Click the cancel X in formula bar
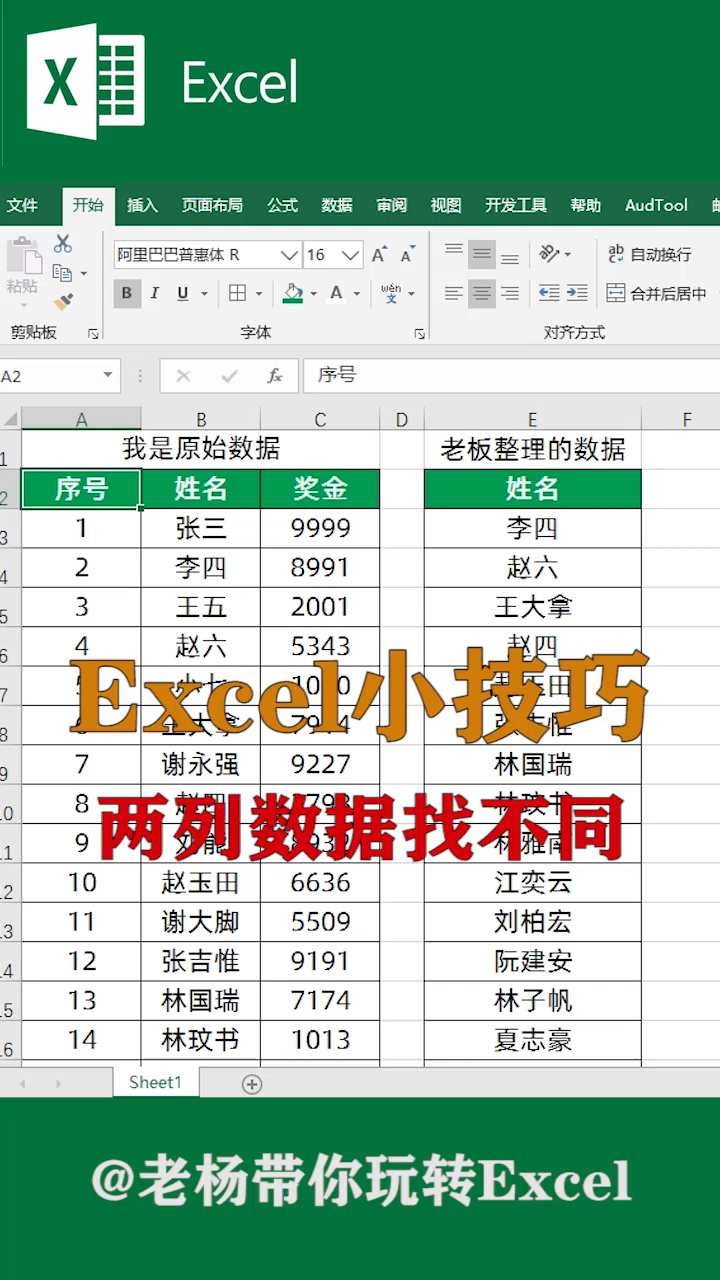 183,376
